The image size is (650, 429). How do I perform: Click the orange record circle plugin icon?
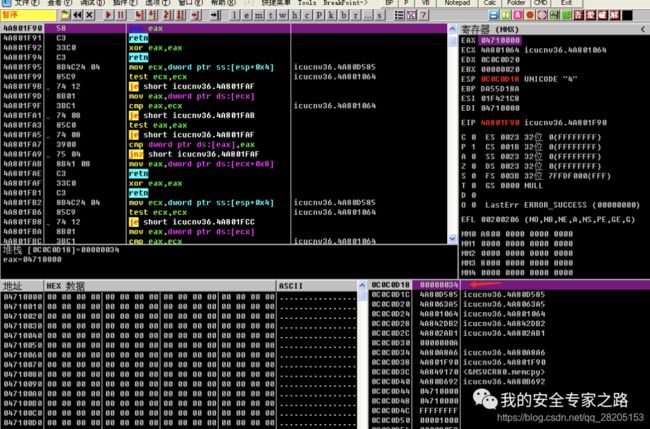529,15
